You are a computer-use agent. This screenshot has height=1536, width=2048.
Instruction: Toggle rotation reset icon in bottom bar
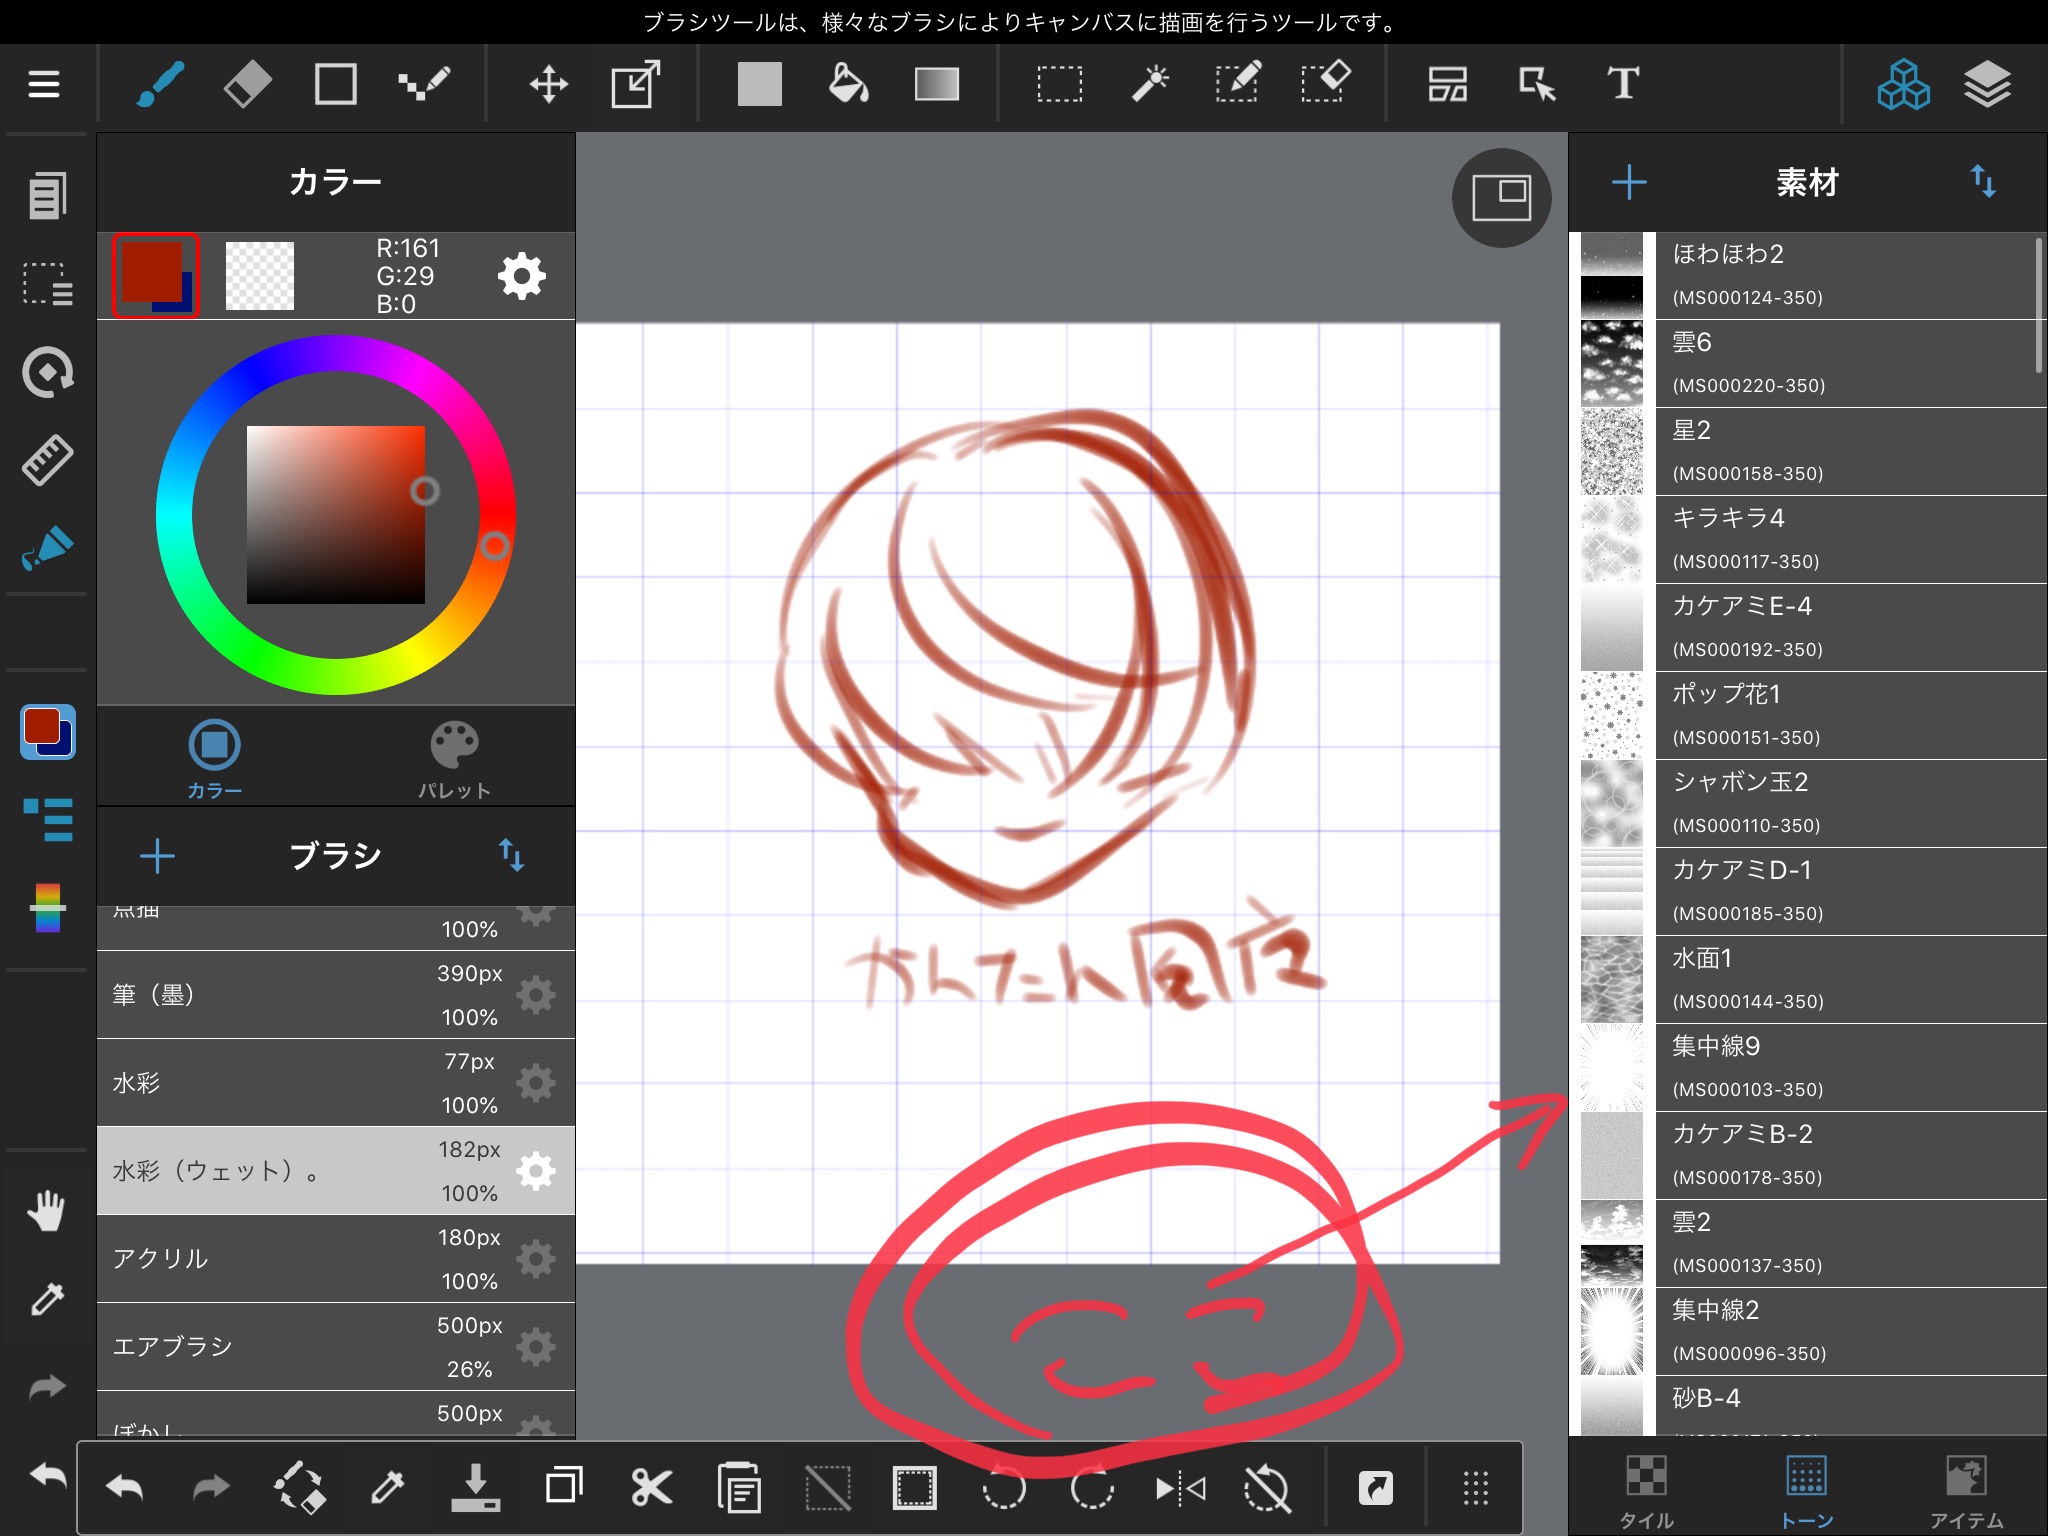[1267, 1489]
